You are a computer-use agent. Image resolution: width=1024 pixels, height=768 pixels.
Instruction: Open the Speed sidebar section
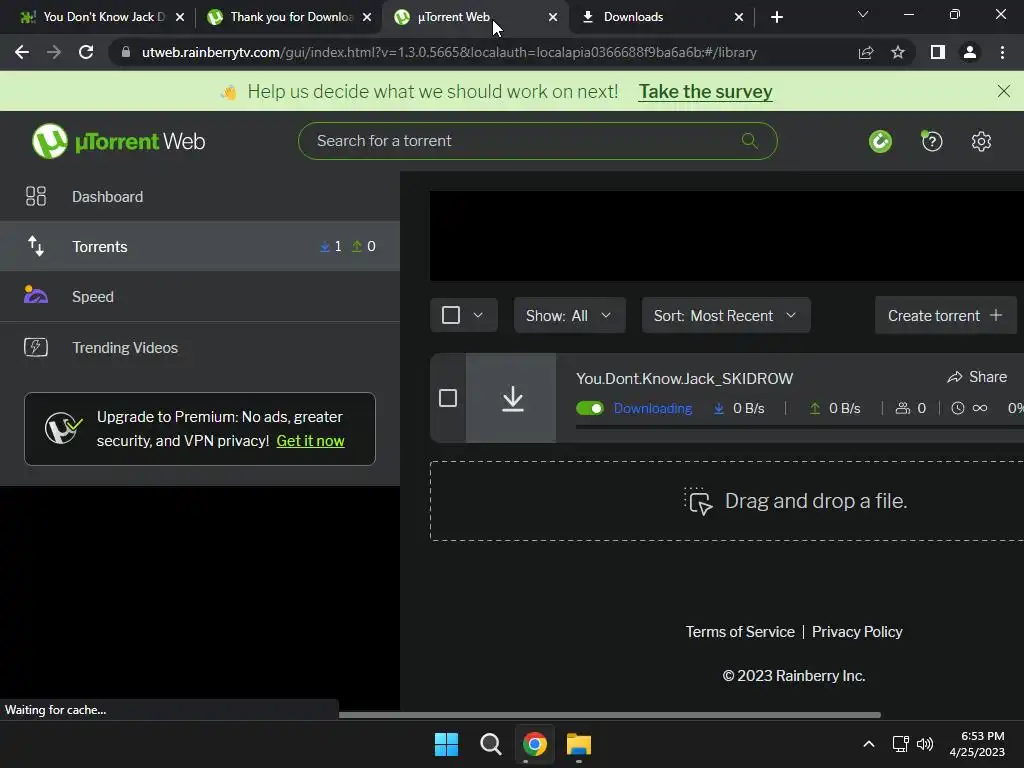click(x=200, y=296)
